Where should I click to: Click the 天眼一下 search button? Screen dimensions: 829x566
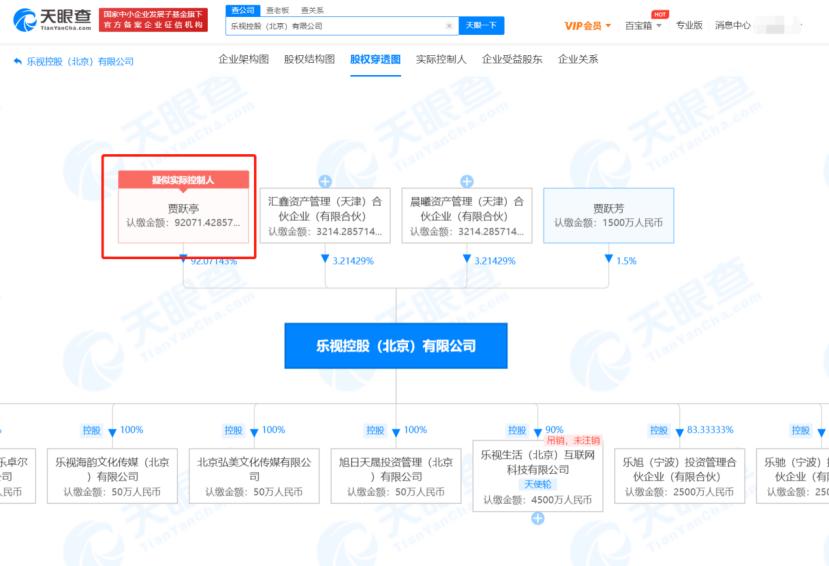(481, 25)
